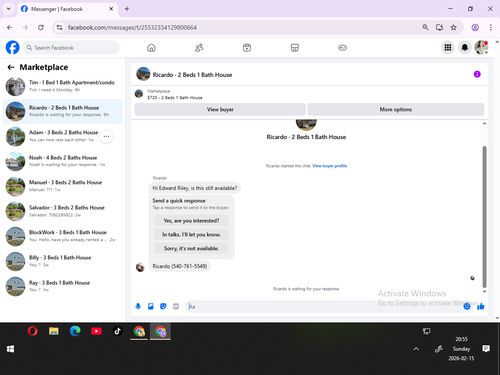This screenshot has height=375, width=500.
Task: Open the Chrome profile avatar
Action: click(475, 27)
